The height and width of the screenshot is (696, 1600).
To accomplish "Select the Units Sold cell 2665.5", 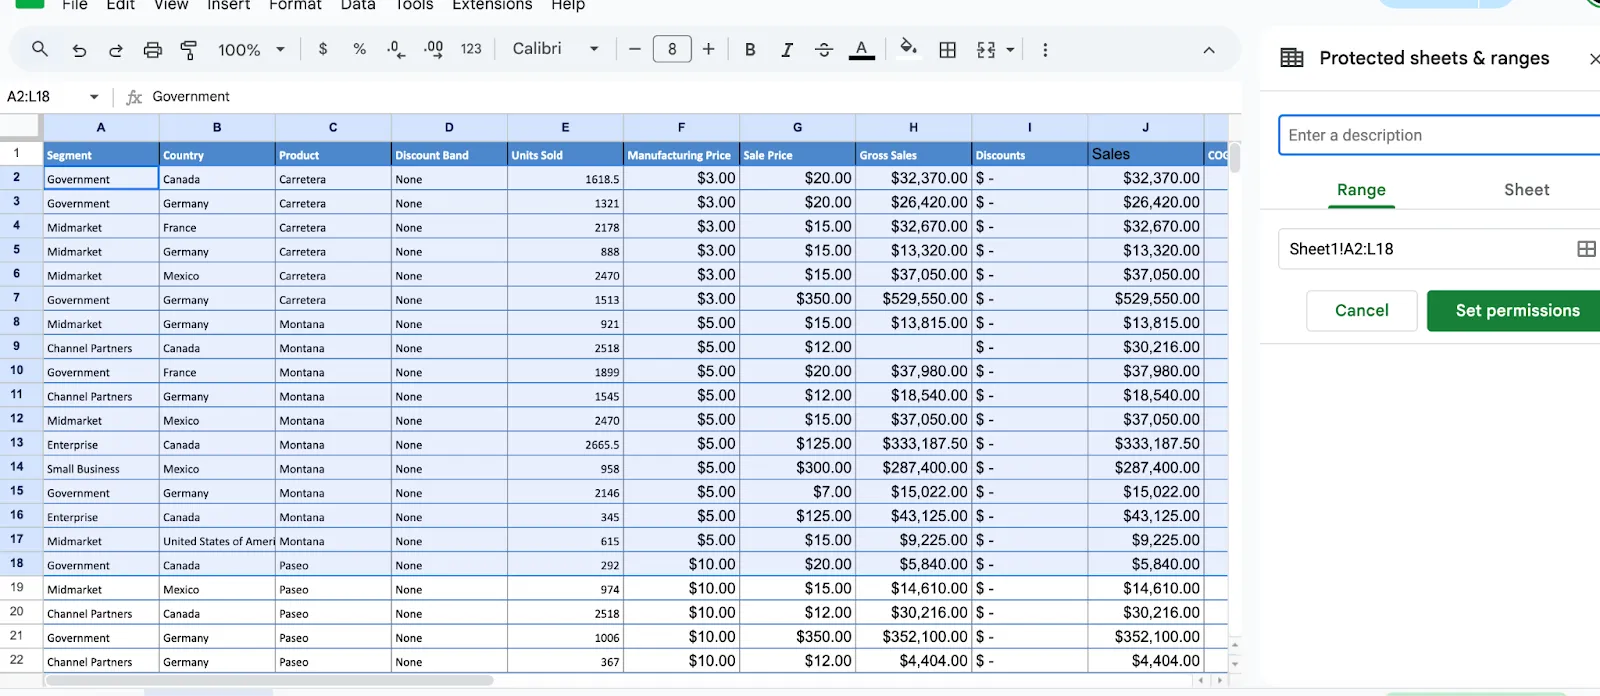I will 565,444.
